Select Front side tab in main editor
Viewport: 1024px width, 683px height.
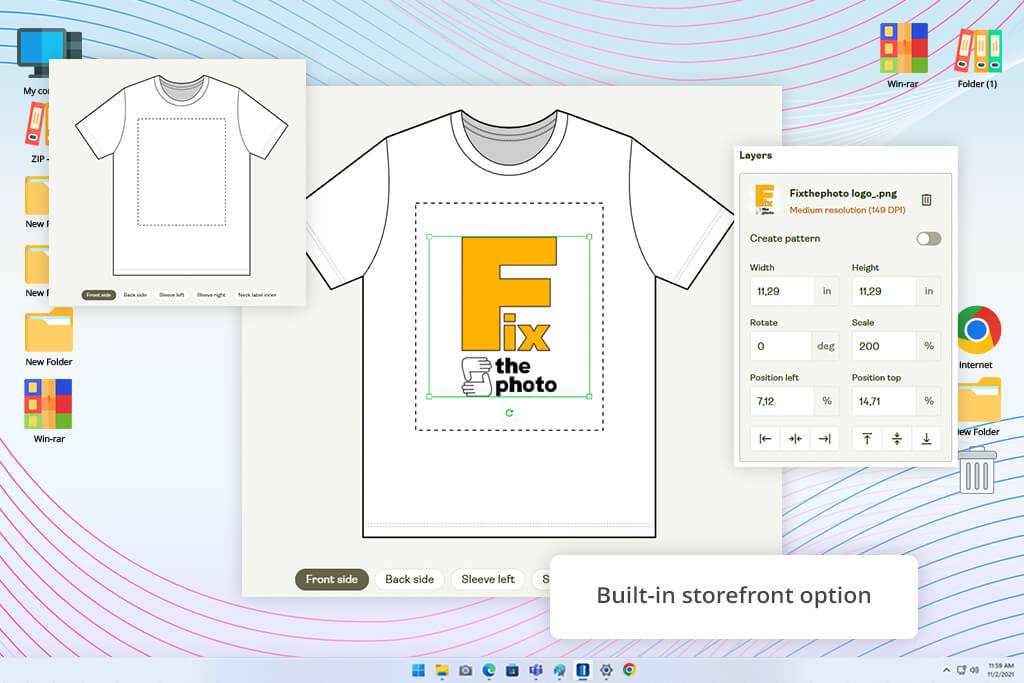pyautogui.click(x=332, y=579)
